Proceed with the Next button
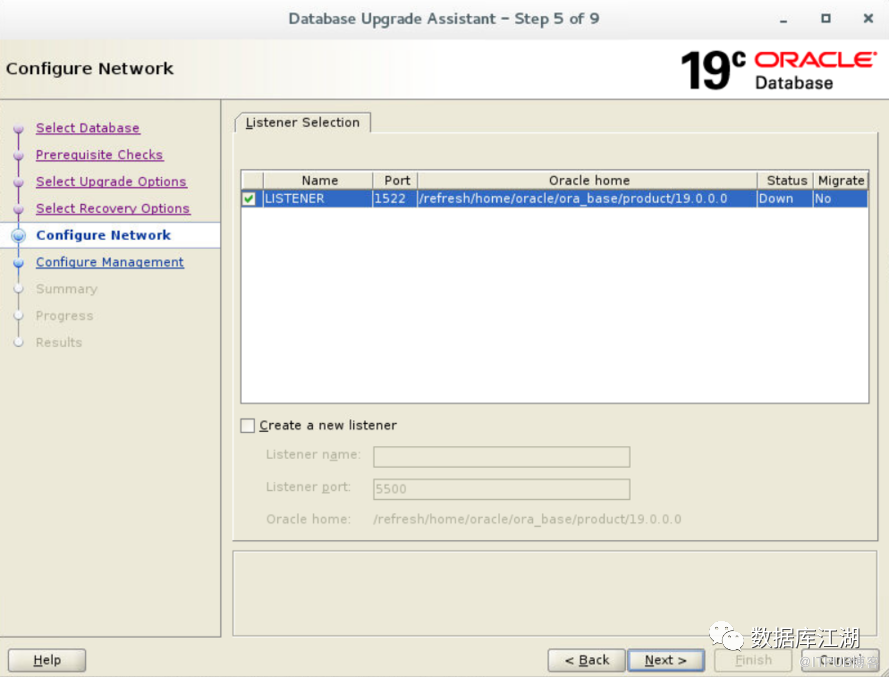889x677 pixels. [x=666, y=660]
